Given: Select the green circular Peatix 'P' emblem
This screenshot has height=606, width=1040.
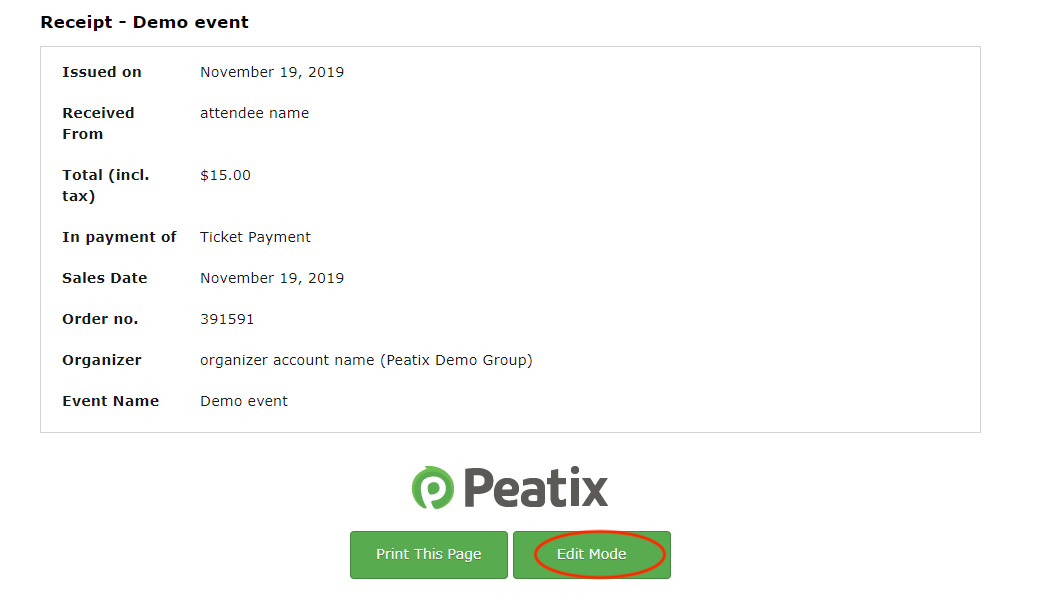Looking at the screenshot, I should 433,488.
